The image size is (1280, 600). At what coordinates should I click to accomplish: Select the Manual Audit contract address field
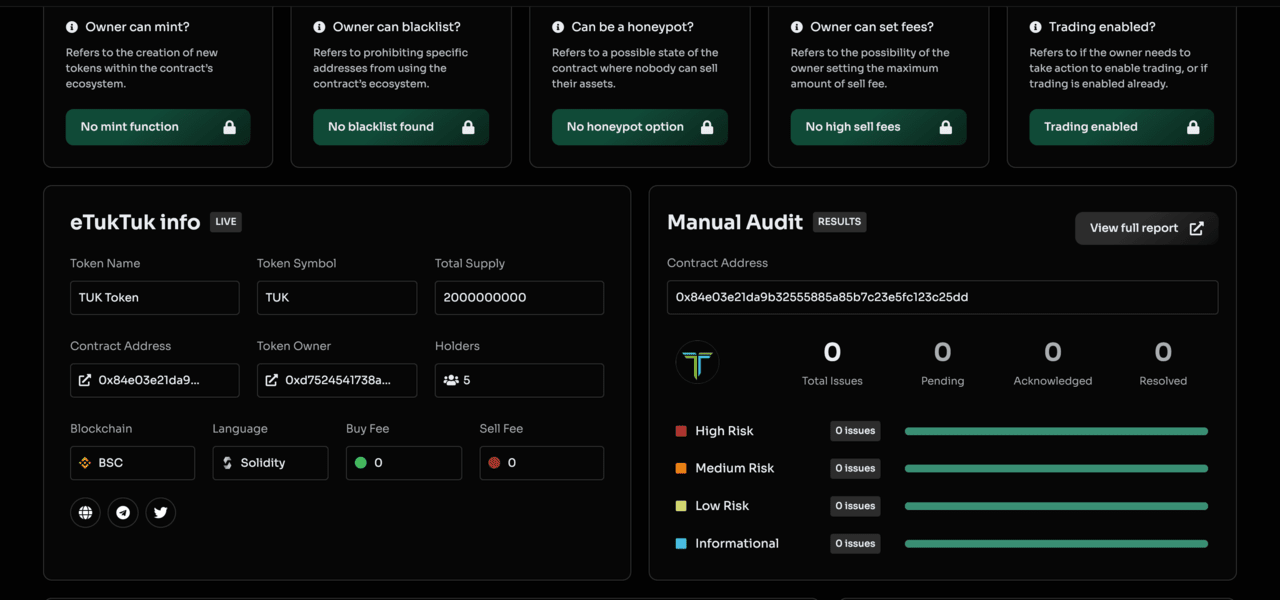coord(942,297)
